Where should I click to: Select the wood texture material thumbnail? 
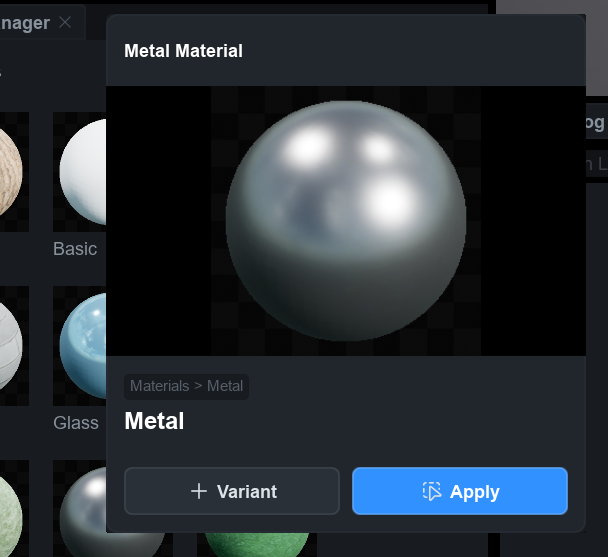pos(10,172)
